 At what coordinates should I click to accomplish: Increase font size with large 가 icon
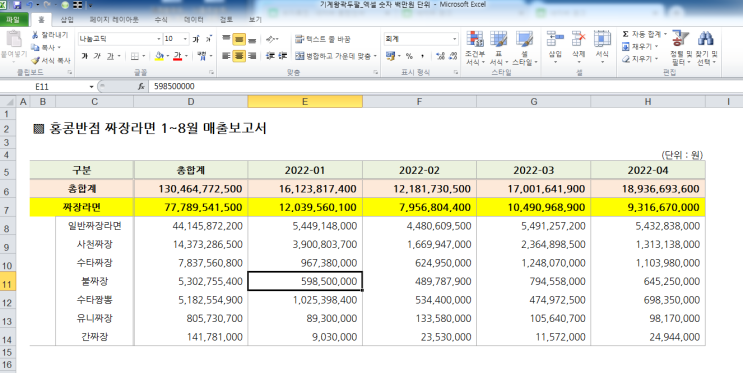pyautogui.click(x=196, y=39)
